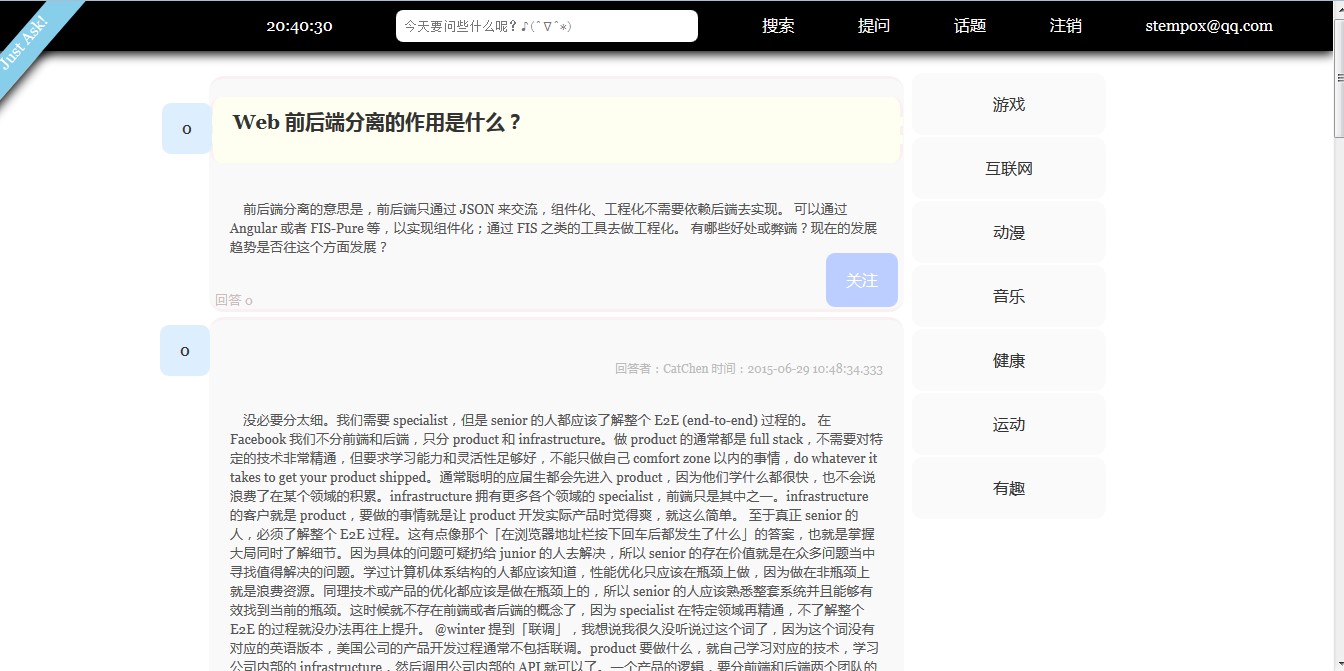The width and height of the screenshot is (1344, 671).
Task: Click the answer body starting 没必要分太细
Action: [555, 540]
